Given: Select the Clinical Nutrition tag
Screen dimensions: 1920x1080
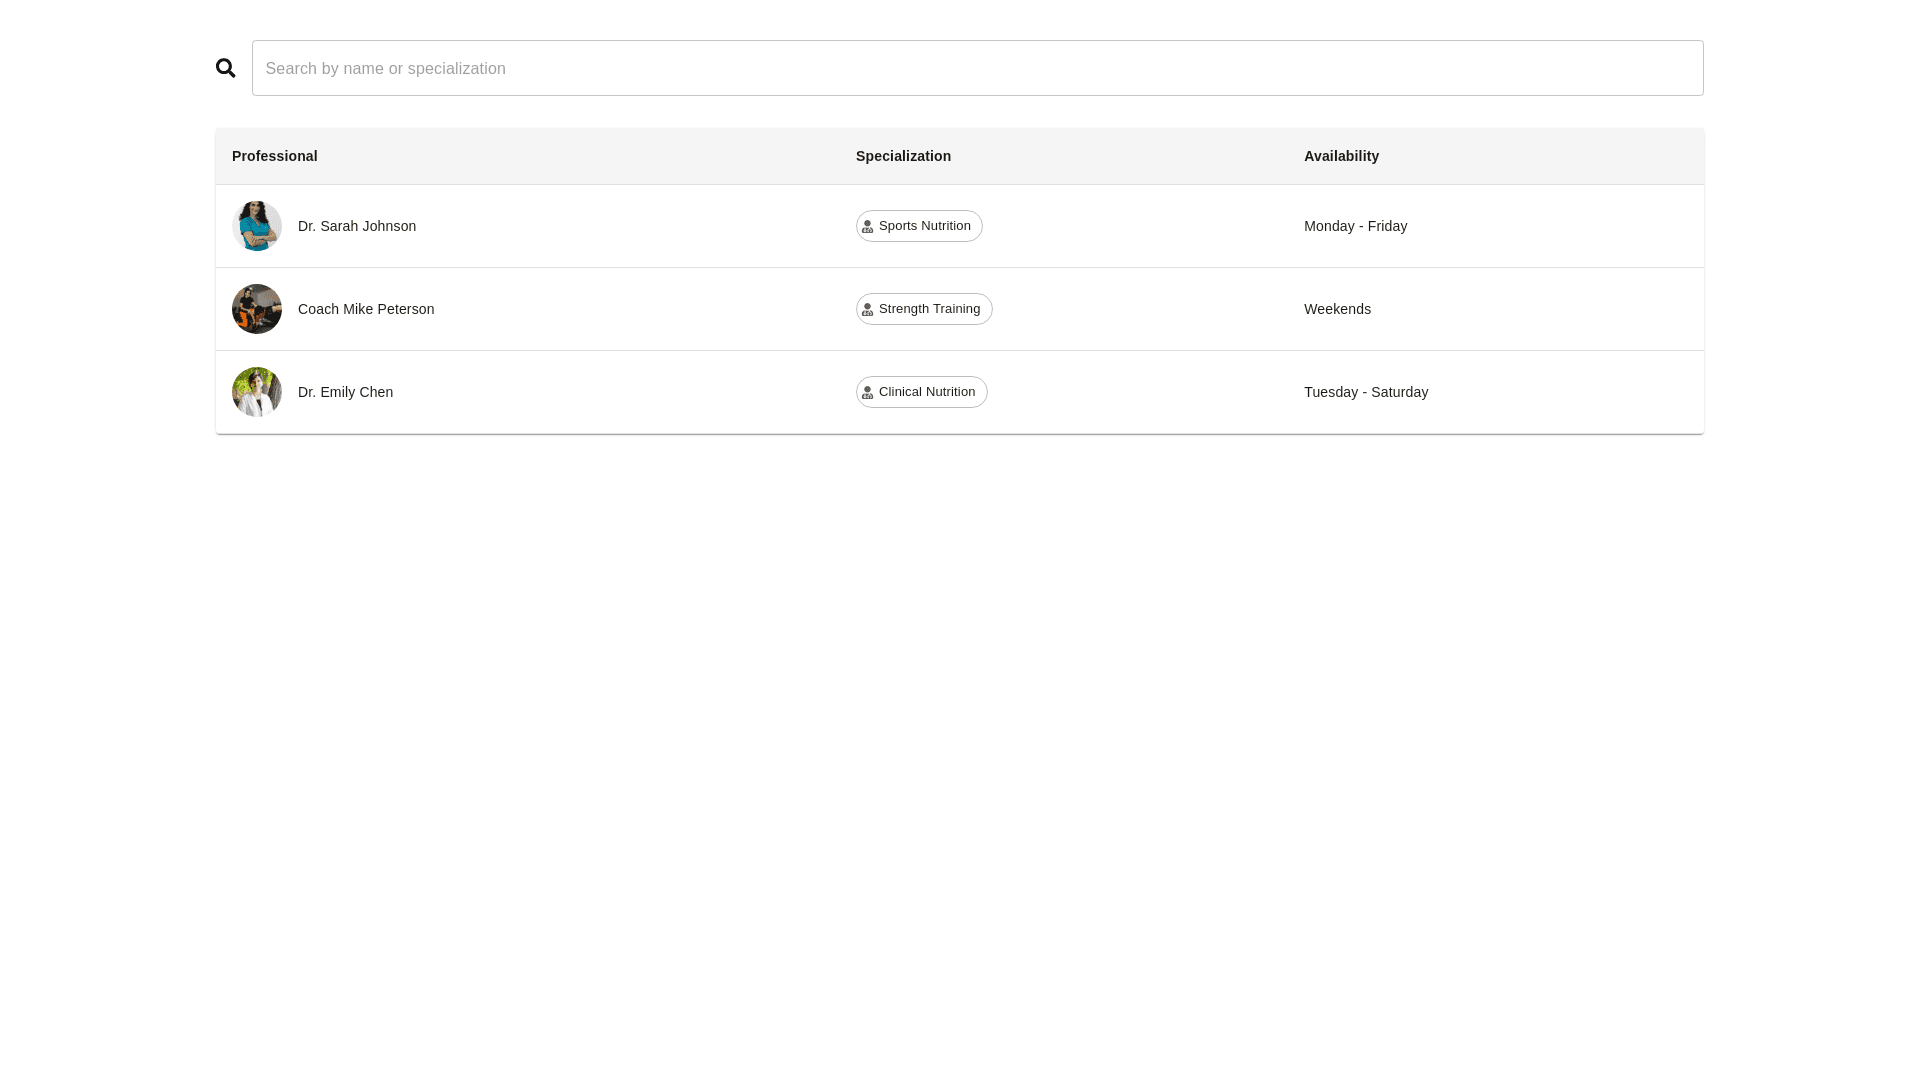Looking at the screenshot, I should (927, 392).
